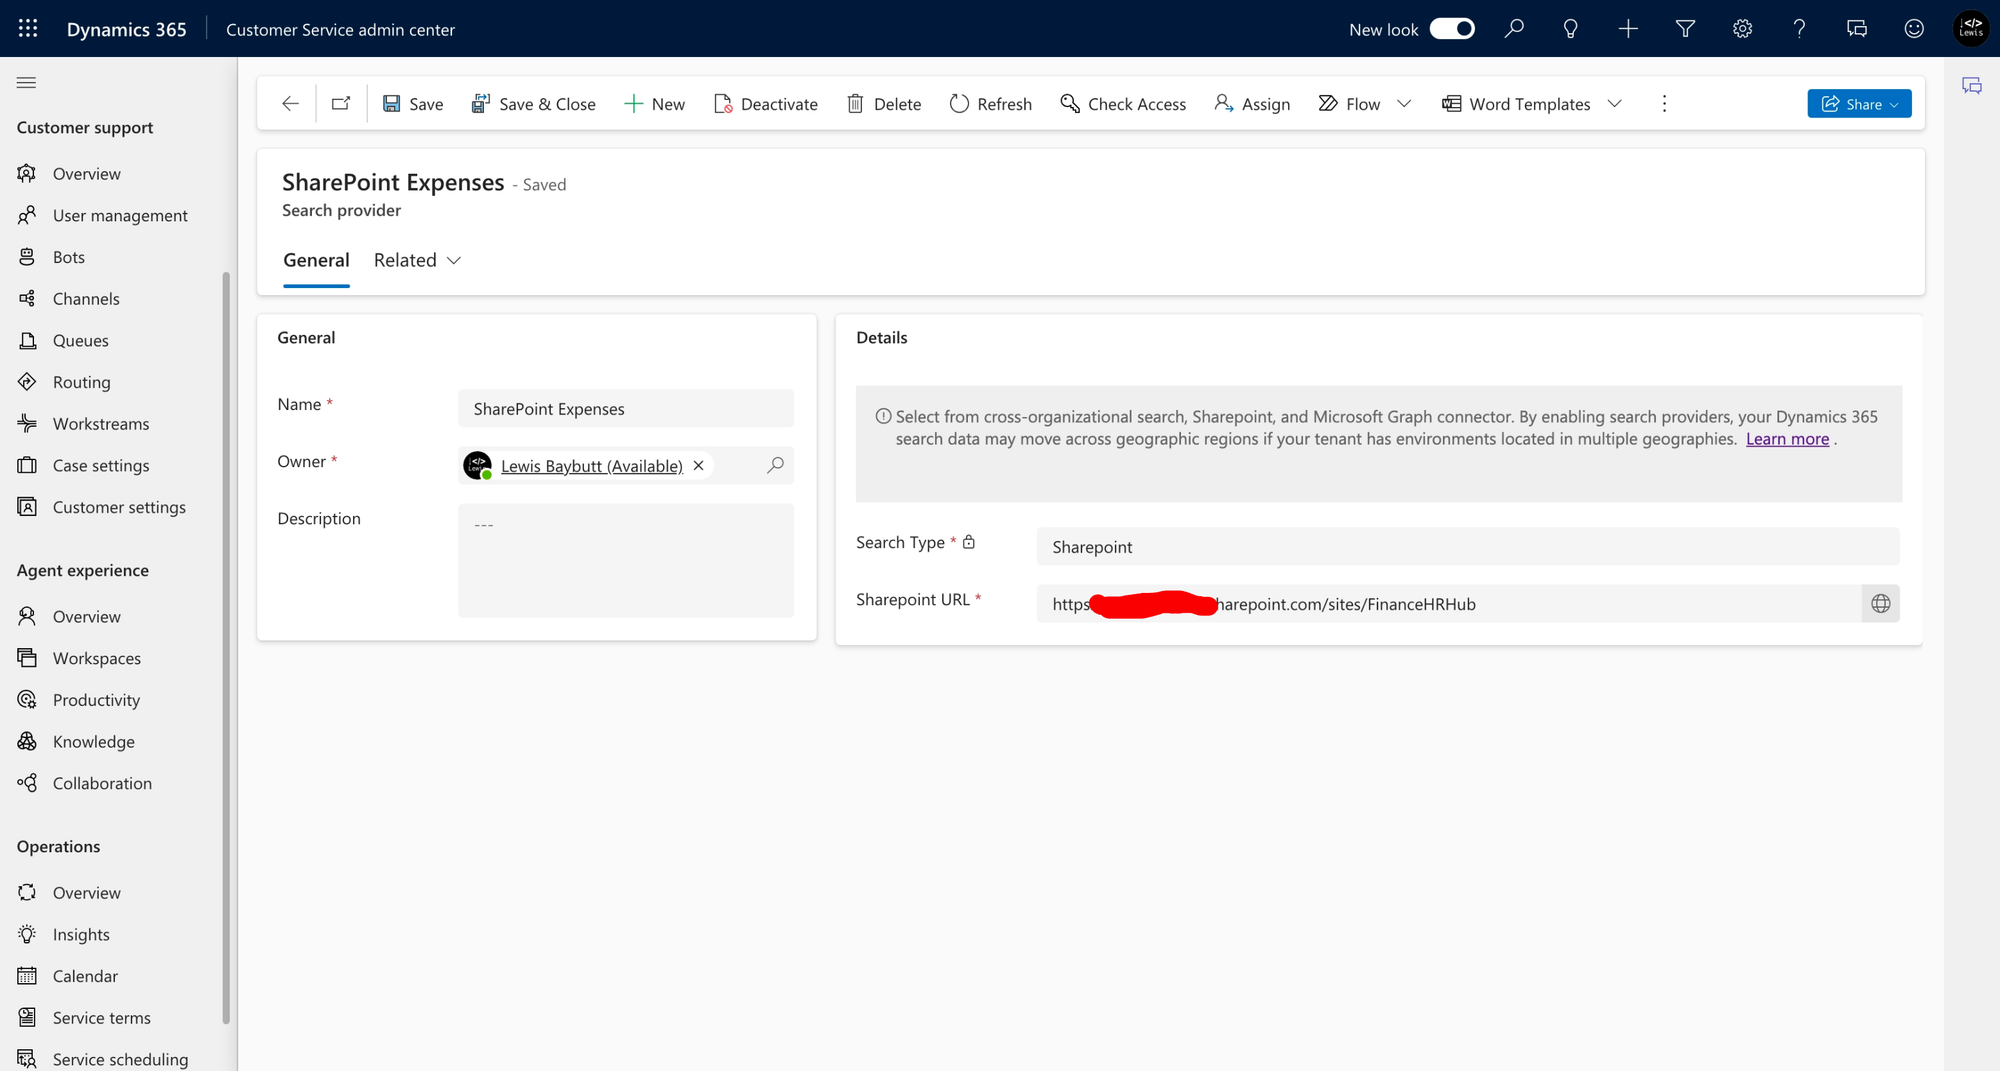Collapse the sidebar with hamburger icon
Screen dimensions: 2000x1071
(x=27, y=82)
